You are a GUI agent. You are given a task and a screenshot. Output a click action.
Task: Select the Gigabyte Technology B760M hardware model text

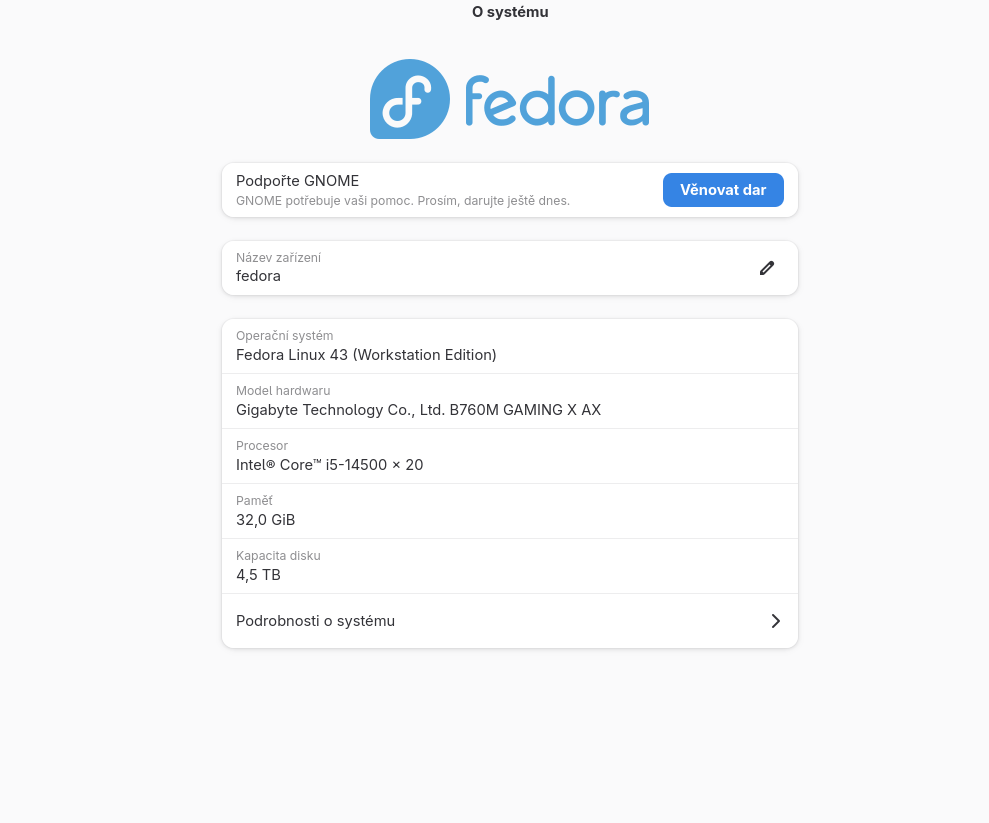click(x=418, y=410)
